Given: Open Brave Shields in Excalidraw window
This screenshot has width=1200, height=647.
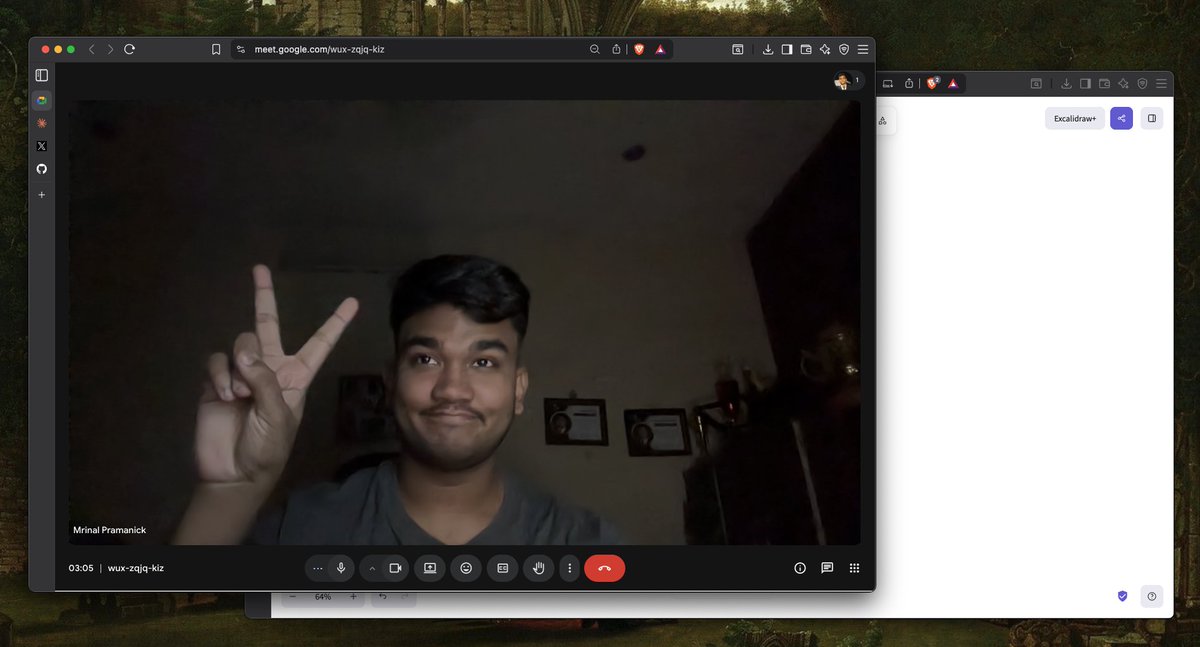Looking at the screenshot, I should tap(932, 84).
